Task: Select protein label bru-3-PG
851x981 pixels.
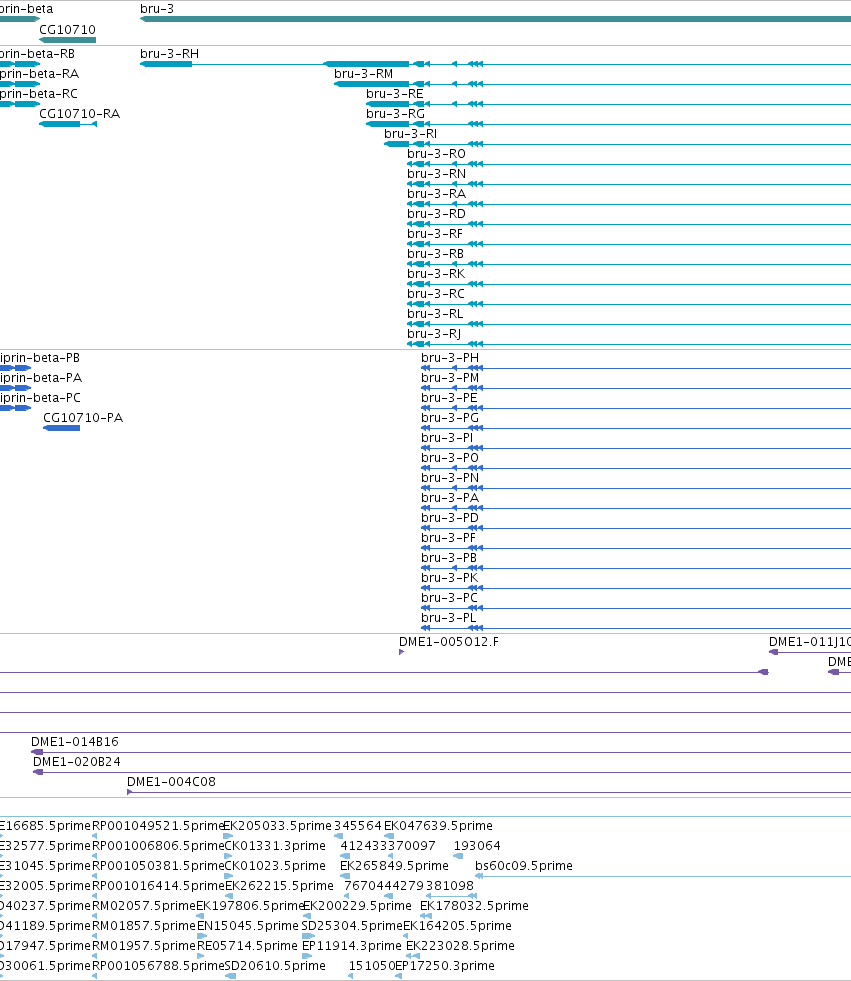Action: 450,418
